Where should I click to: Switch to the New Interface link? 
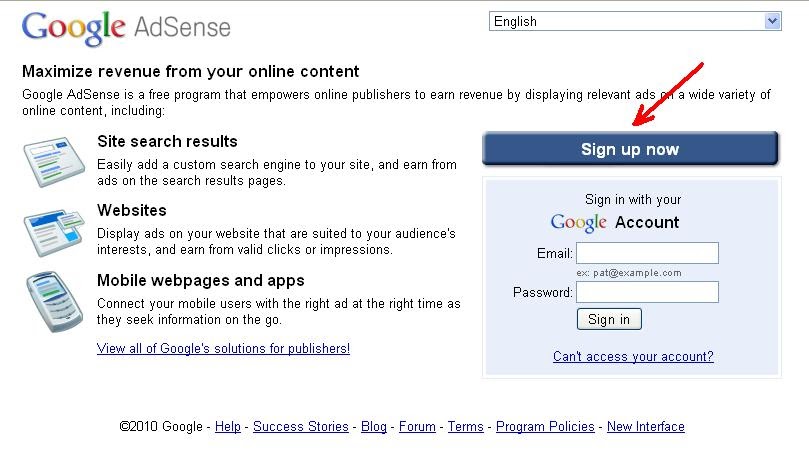pos(645,427)
